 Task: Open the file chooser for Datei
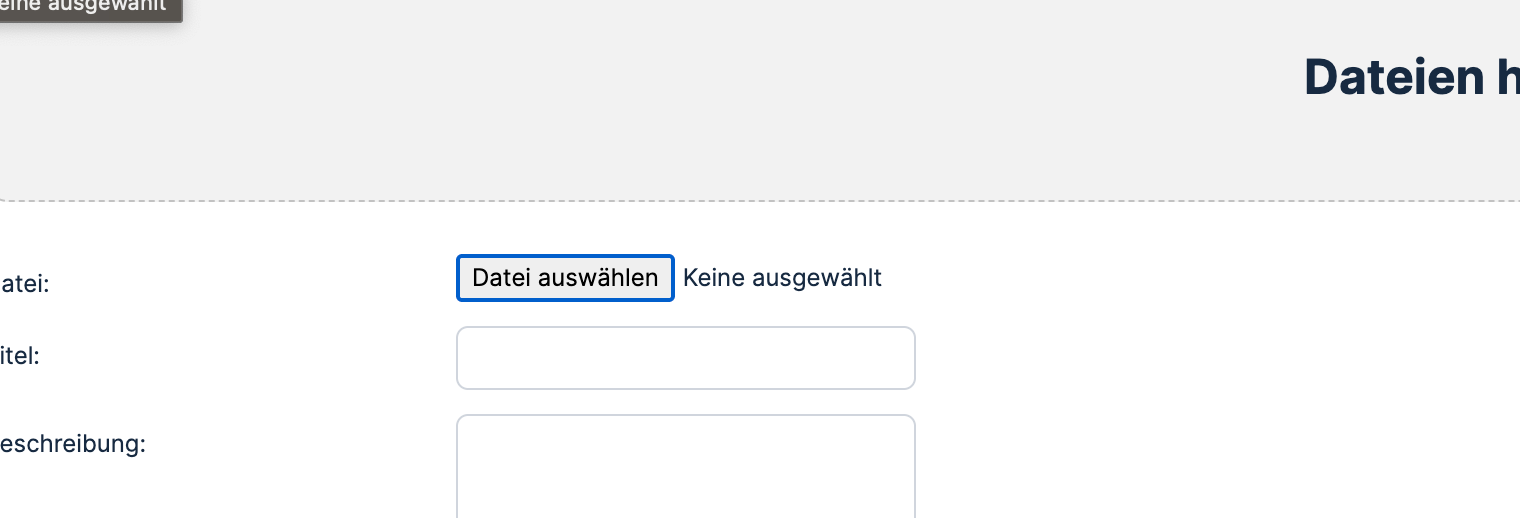(x=565, y=278)
